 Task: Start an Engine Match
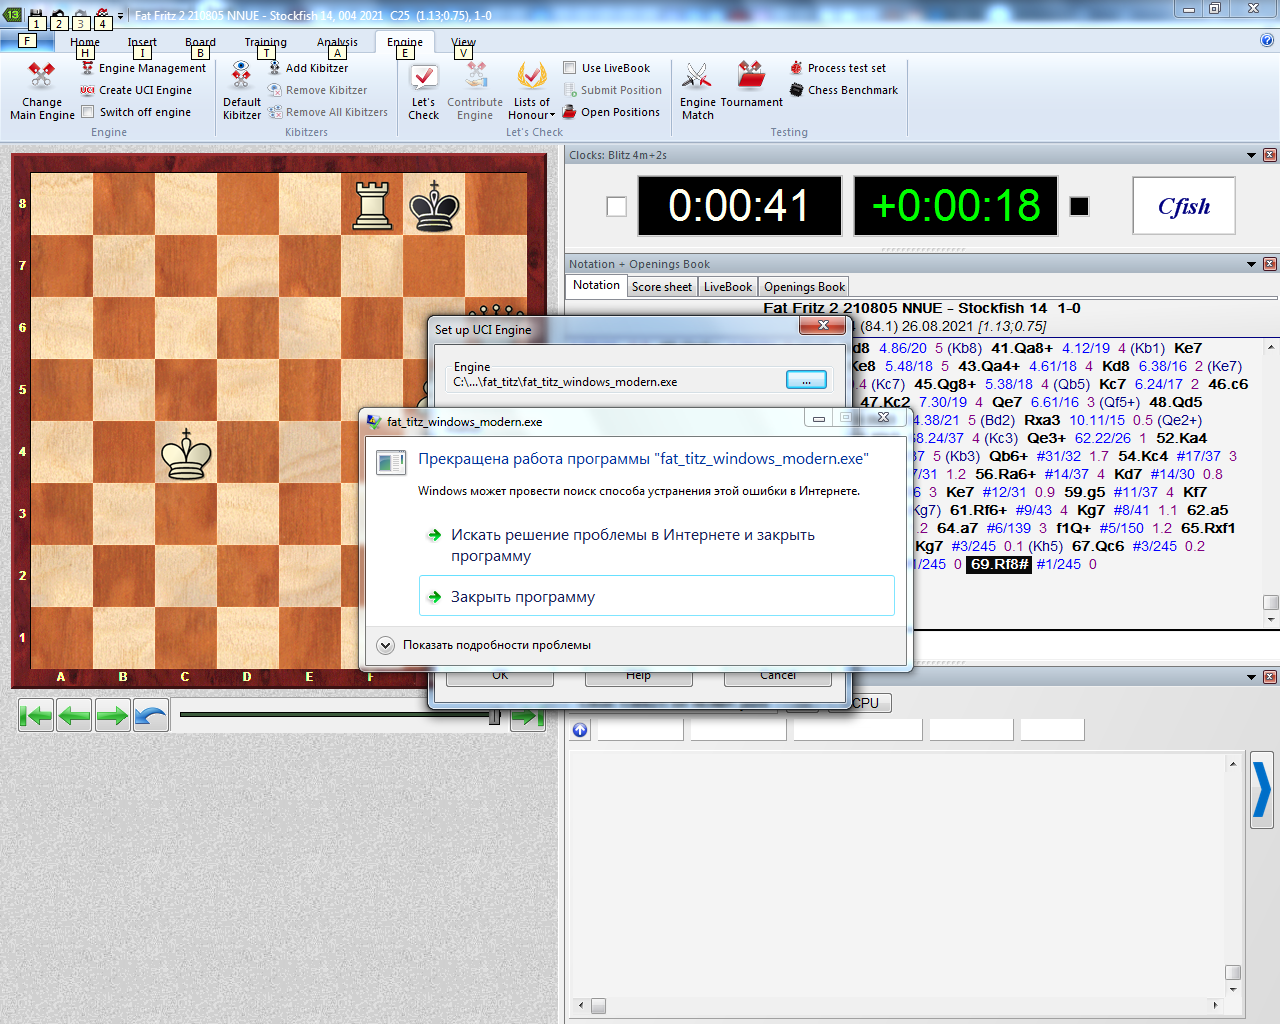tap(698, 92)
